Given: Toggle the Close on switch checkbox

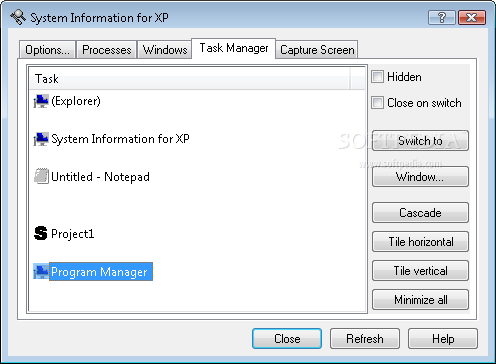Looking at the screenshot, I should pyautogui.click(x=377, y=103).
